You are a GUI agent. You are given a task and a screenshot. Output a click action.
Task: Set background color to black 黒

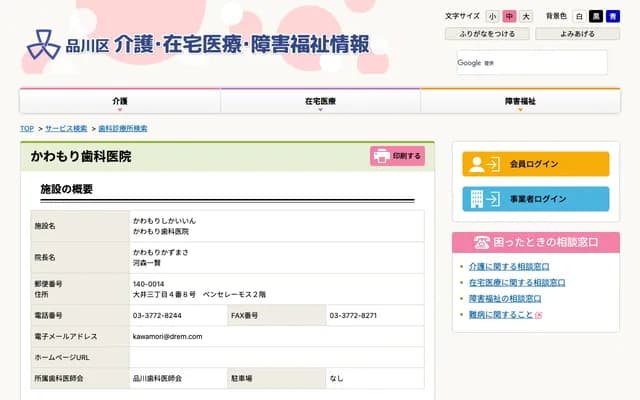(x=596, y=17)
